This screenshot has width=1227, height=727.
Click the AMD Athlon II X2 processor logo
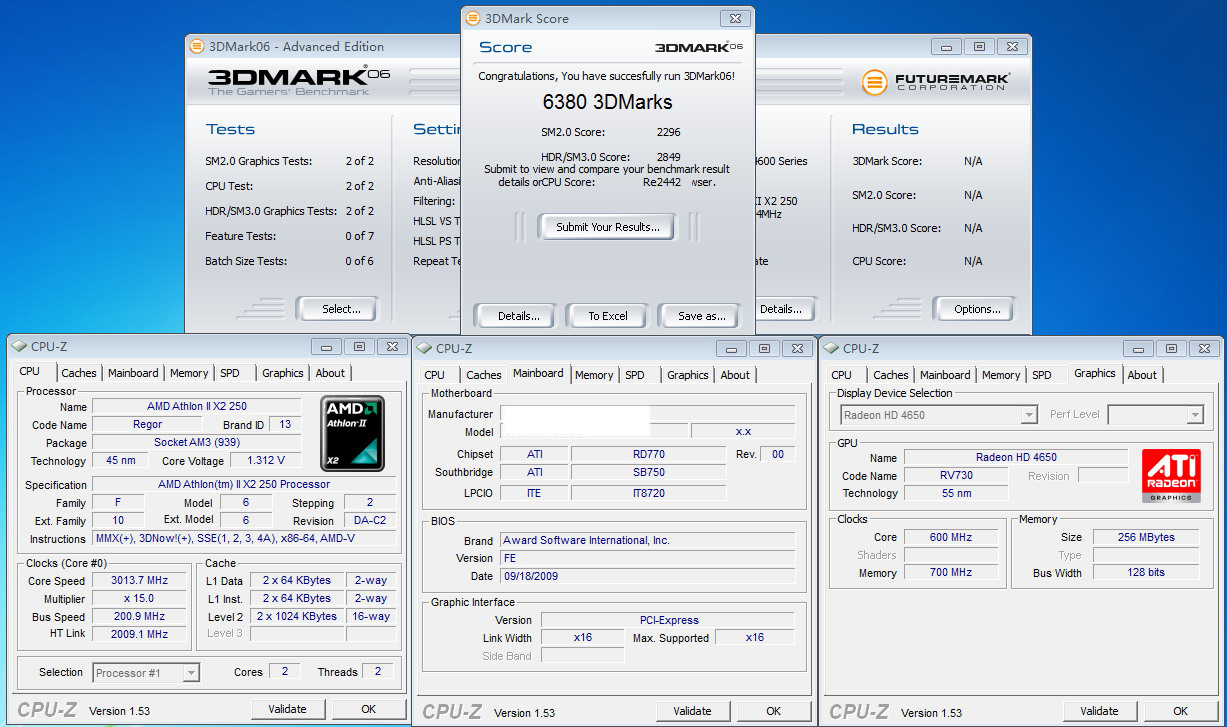(x=353, y=433)
